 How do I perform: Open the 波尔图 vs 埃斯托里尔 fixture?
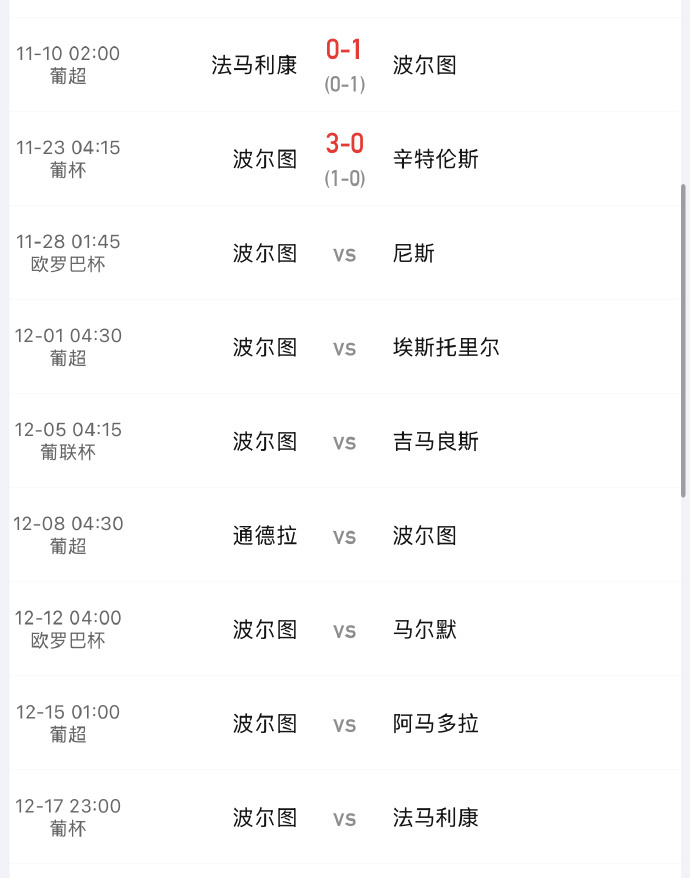345,347
